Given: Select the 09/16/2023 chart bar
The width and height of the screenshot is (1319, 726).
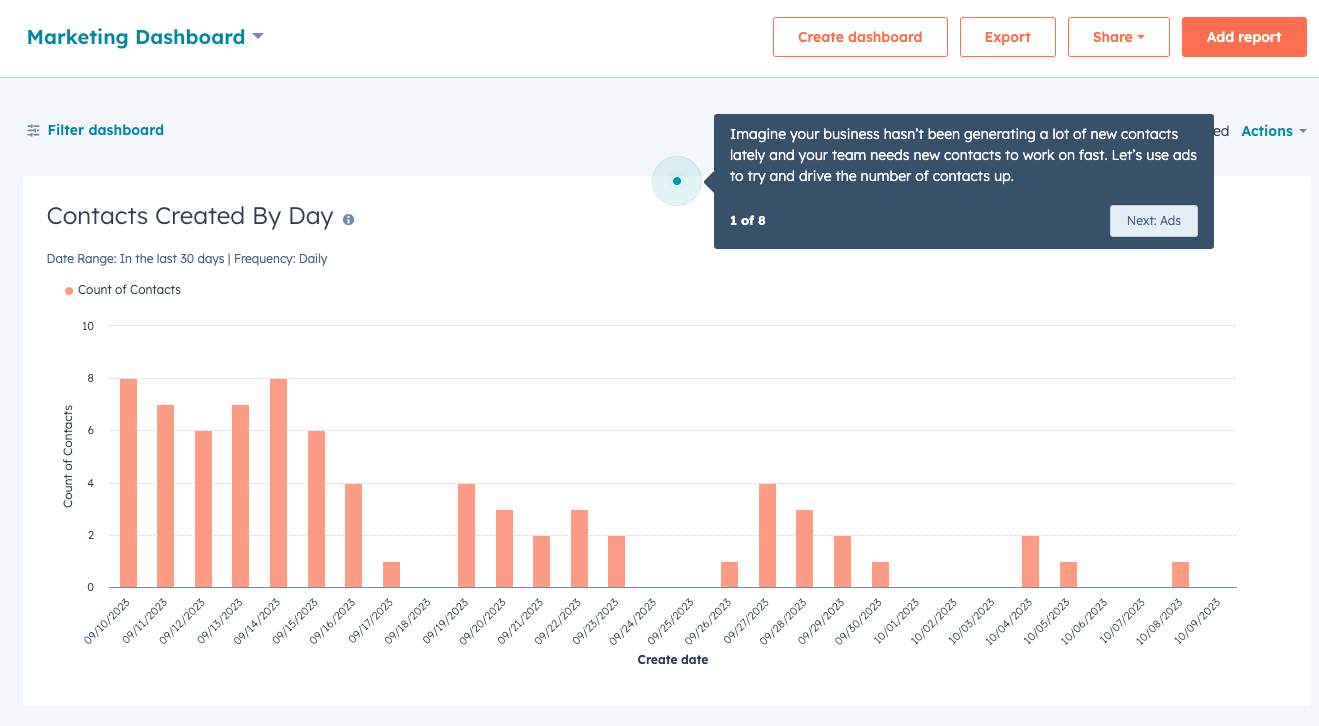Looking at the screenshot, I should click(x=353, y=535).
